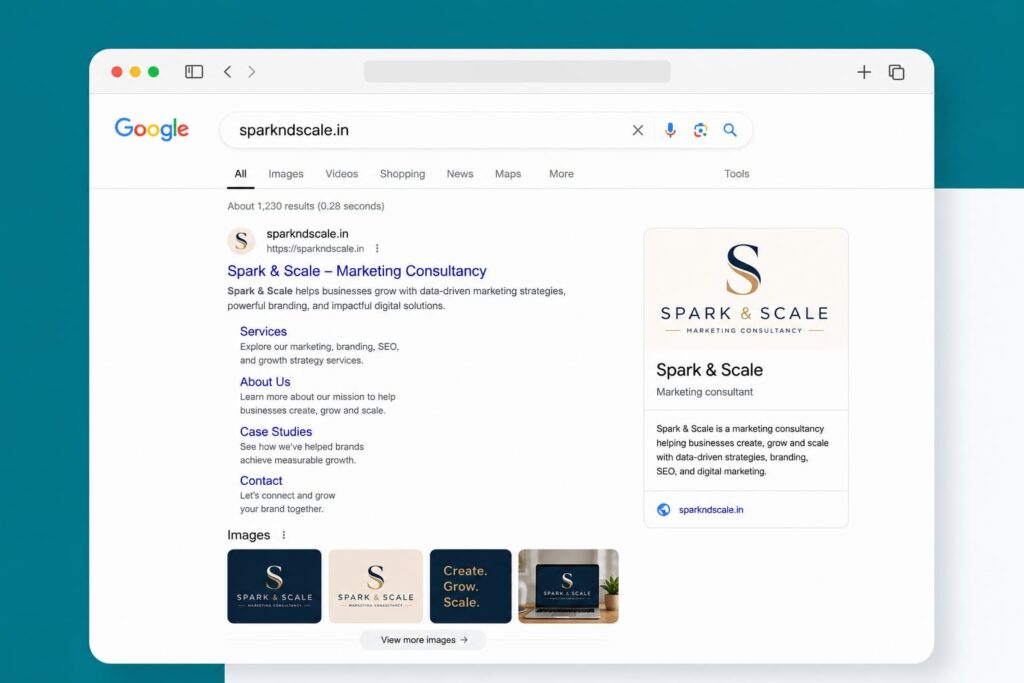This screenshot has height=683, width=1024.
Task: Expand the More search categories menu
Action: coord(562,174)
